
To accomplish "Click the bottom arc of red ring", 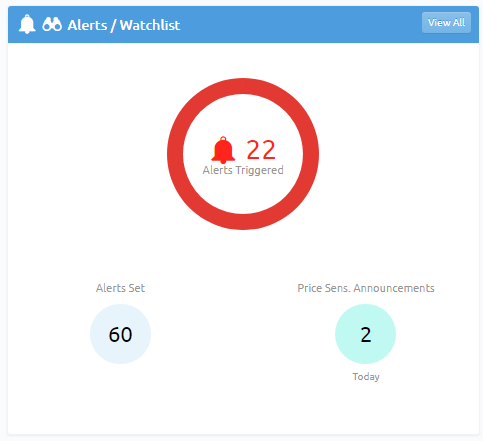I will click(x=243, y=222).
